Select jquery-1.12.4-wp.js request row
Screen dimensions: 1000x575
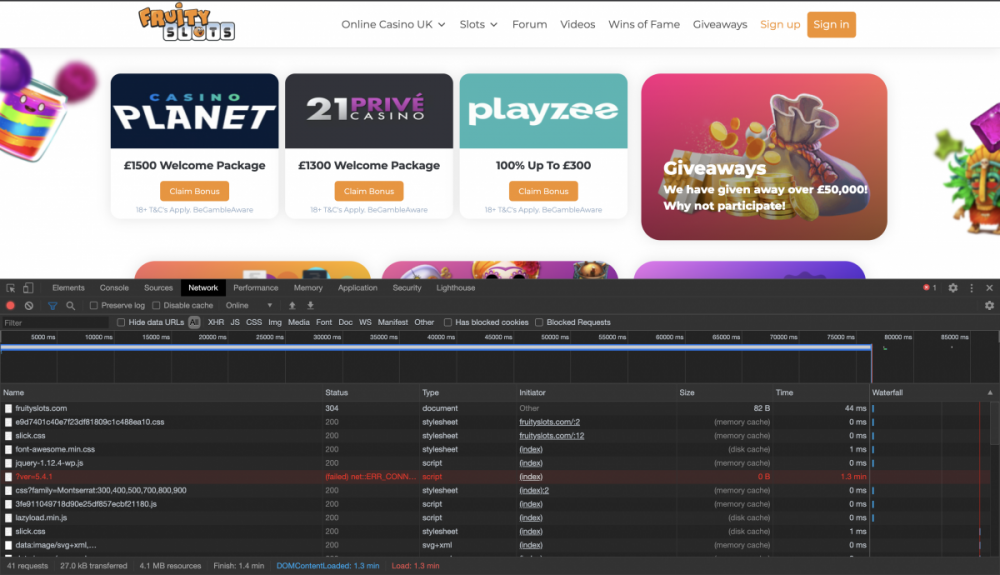pyautogui.click(x=436, y=463)
